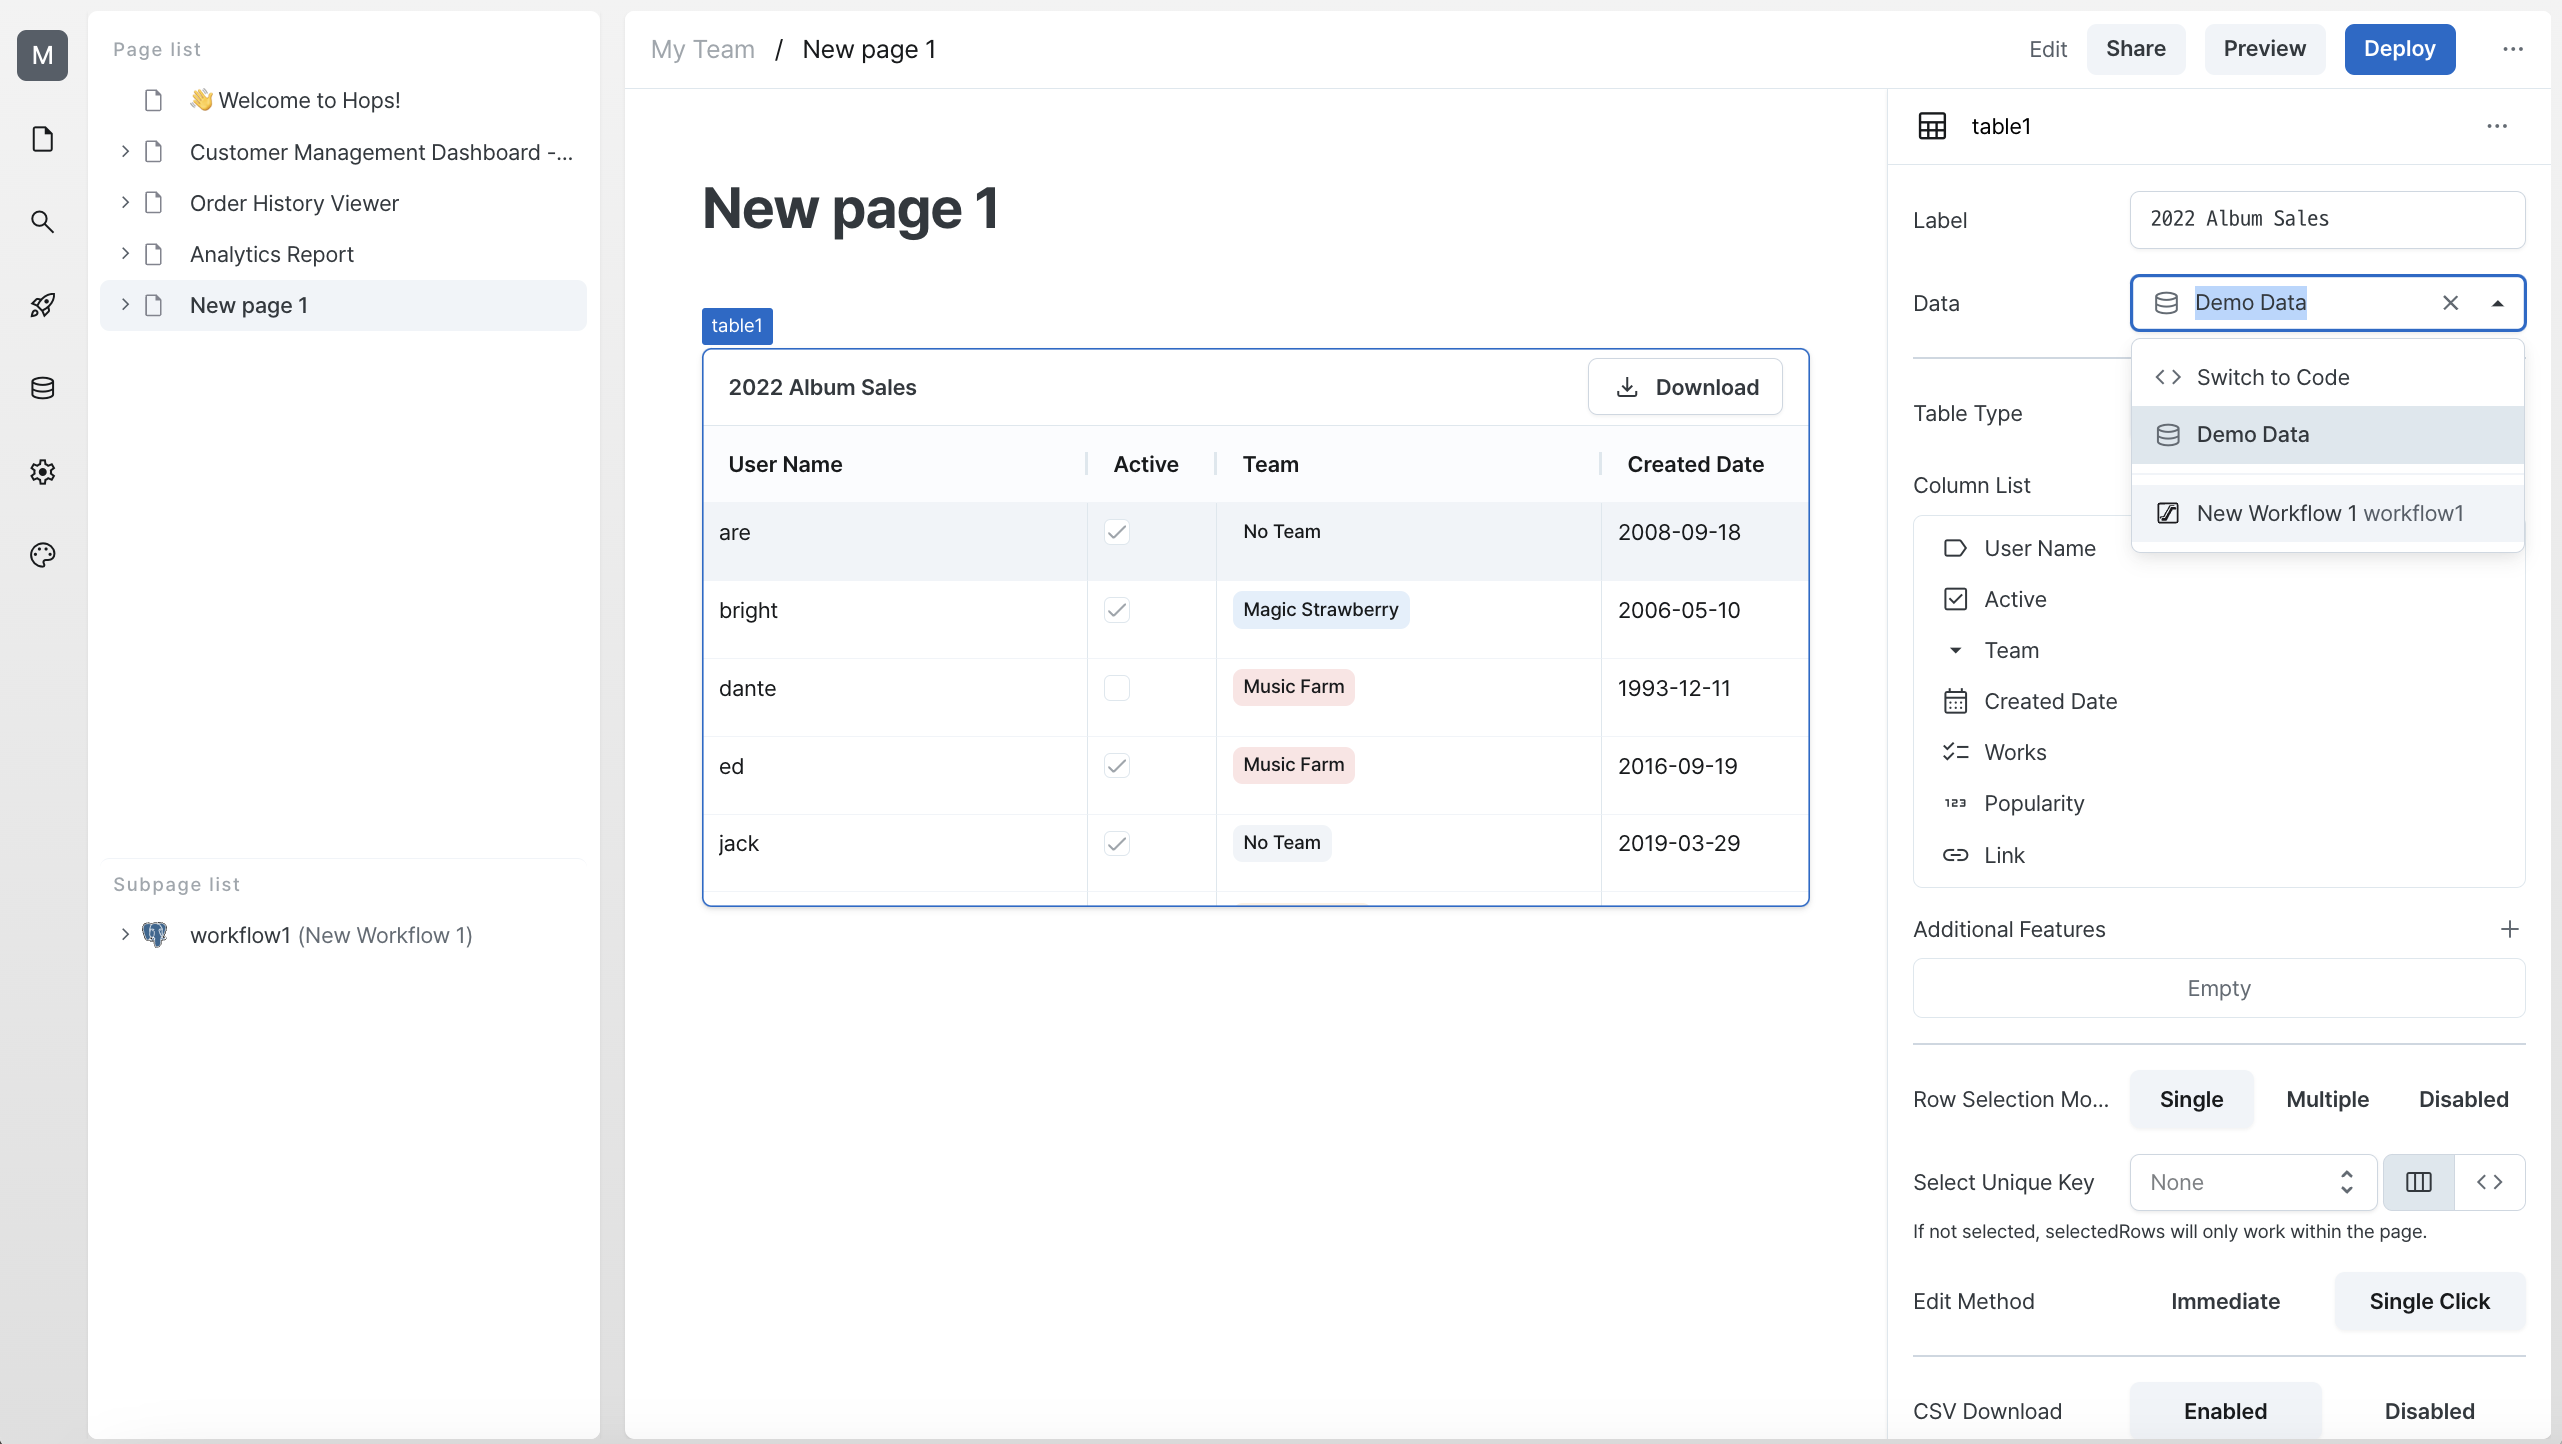Image resolution: width=2562 pixels, height=1444 pixels.
Task: Toggle Active checkbox in the 'ed' row
Action: click(x=1117, y=766)
